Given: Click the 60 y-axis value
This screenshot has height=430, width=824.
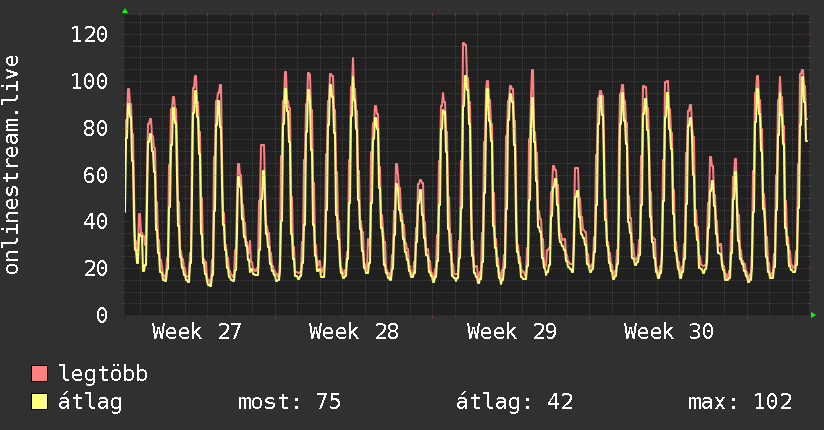Looking at the screenshot, I should click(96, 175).
